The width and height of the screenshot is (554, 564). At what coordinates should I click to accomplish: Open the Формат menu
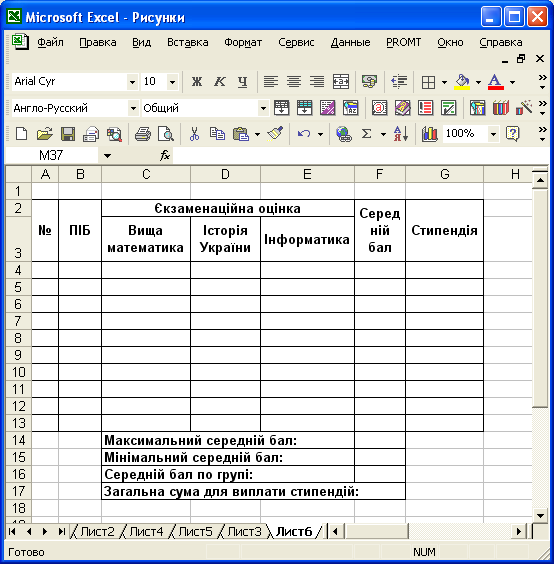click(243, 42)
